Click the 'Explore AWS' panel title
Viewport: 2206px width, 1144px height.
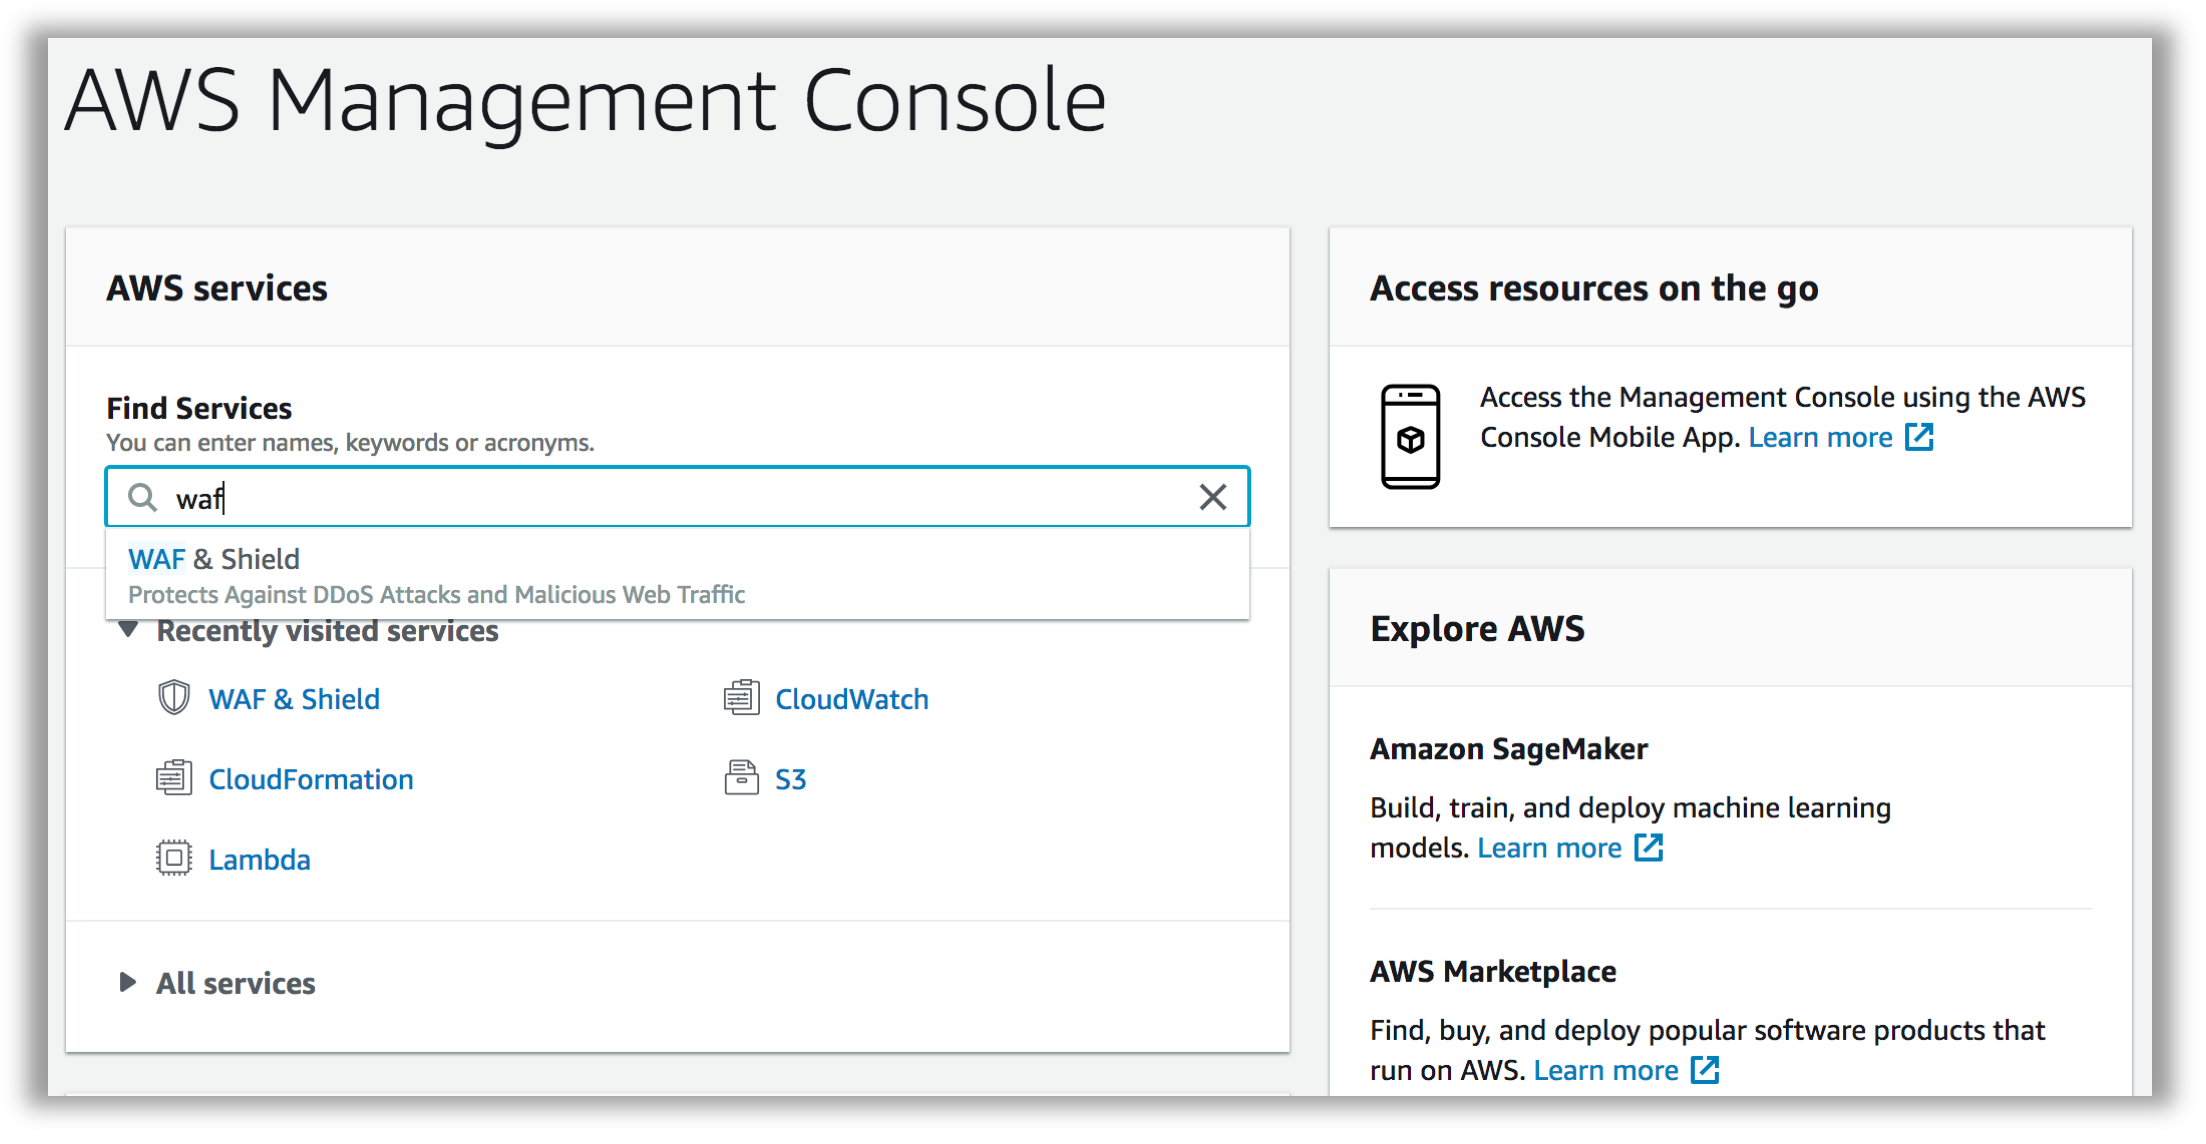pos(1477,629)
